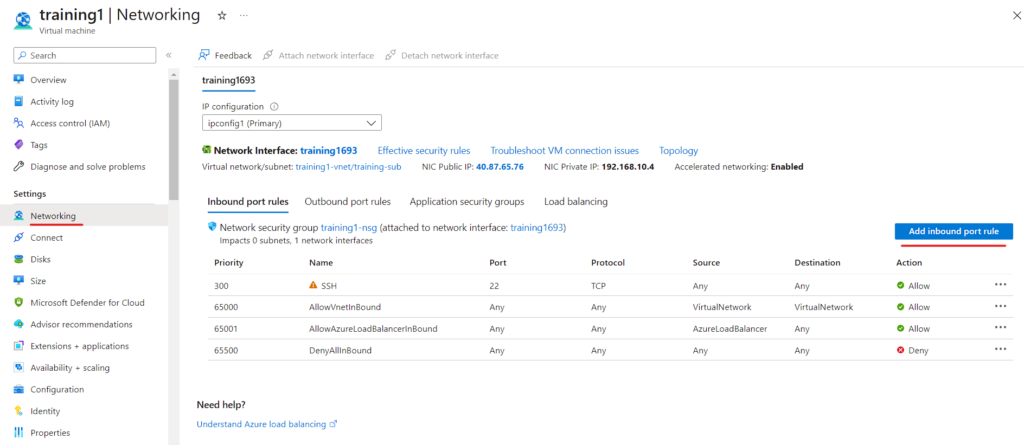Click the favorite star icon beside title

tap(221, 16)
